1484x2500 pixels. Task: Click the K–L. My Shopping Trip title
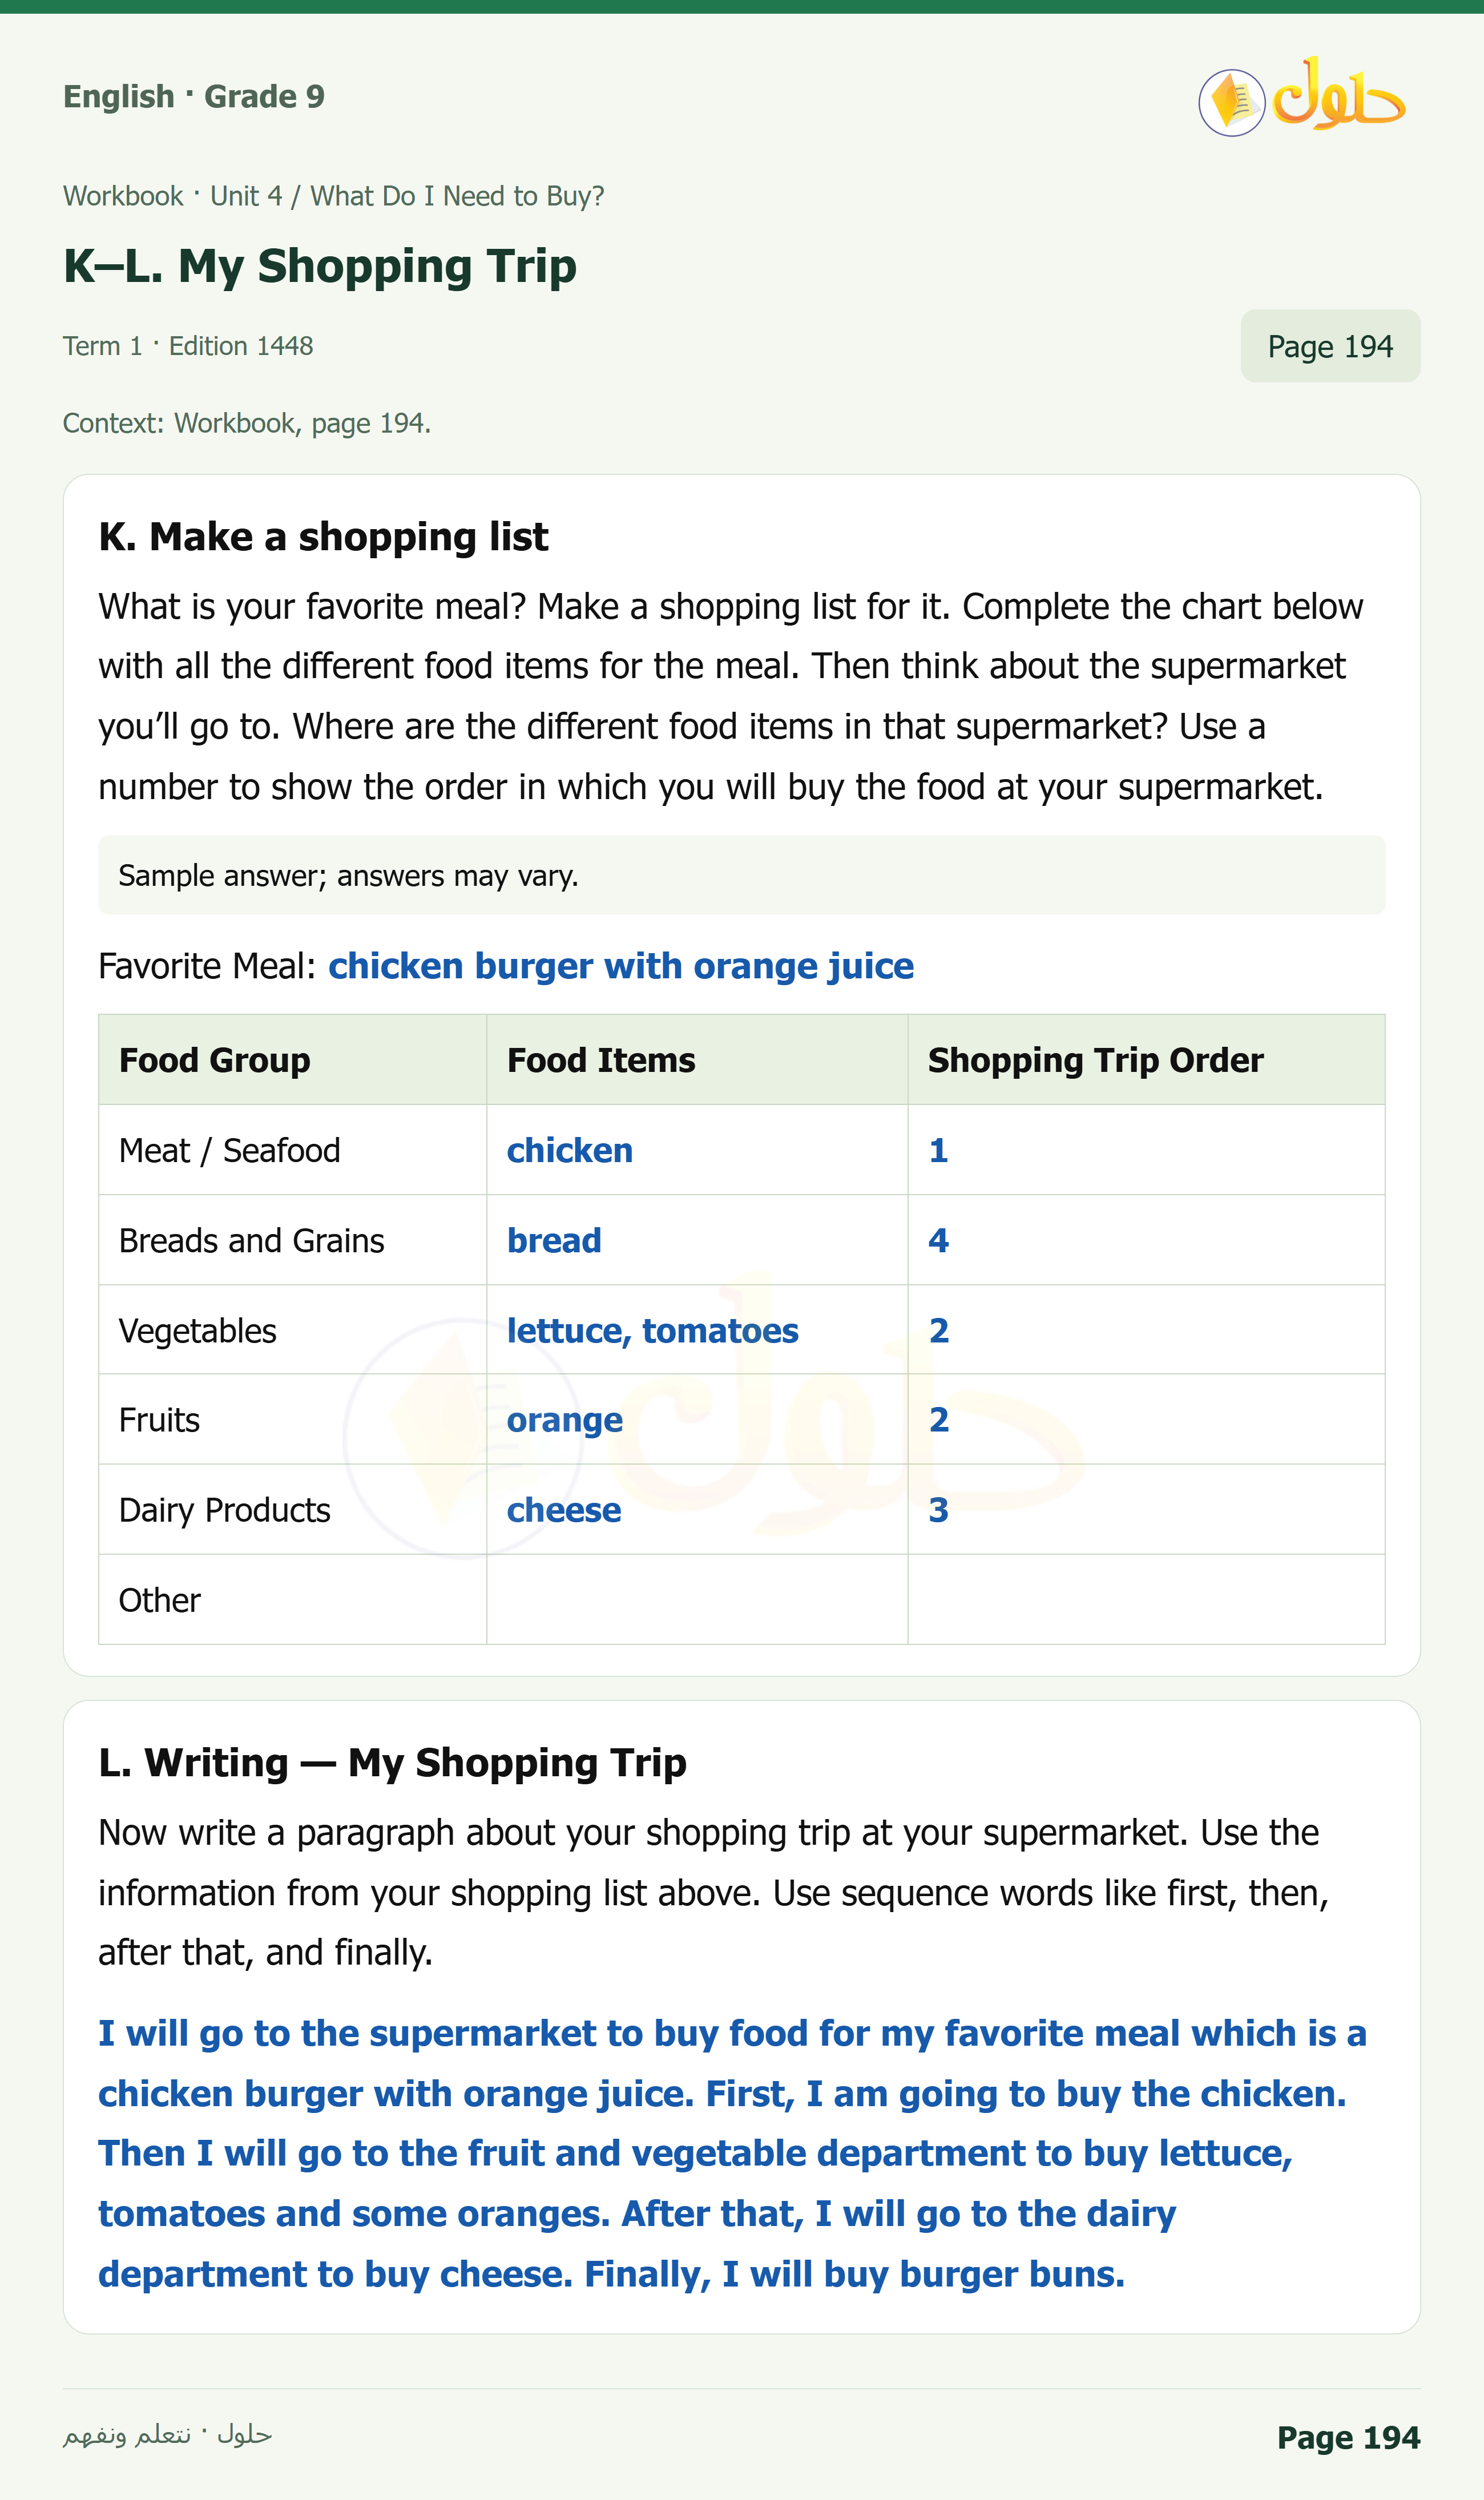point(320,266)
